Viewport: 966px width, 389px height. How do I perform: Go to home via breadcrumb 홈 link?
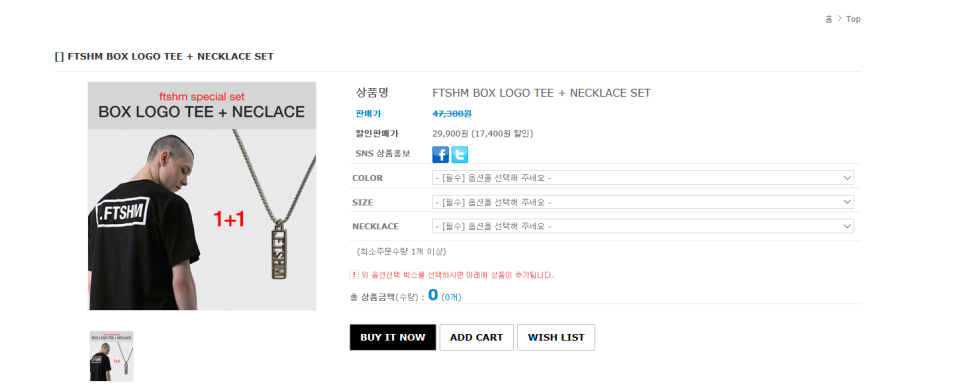(x=829, y=19)
